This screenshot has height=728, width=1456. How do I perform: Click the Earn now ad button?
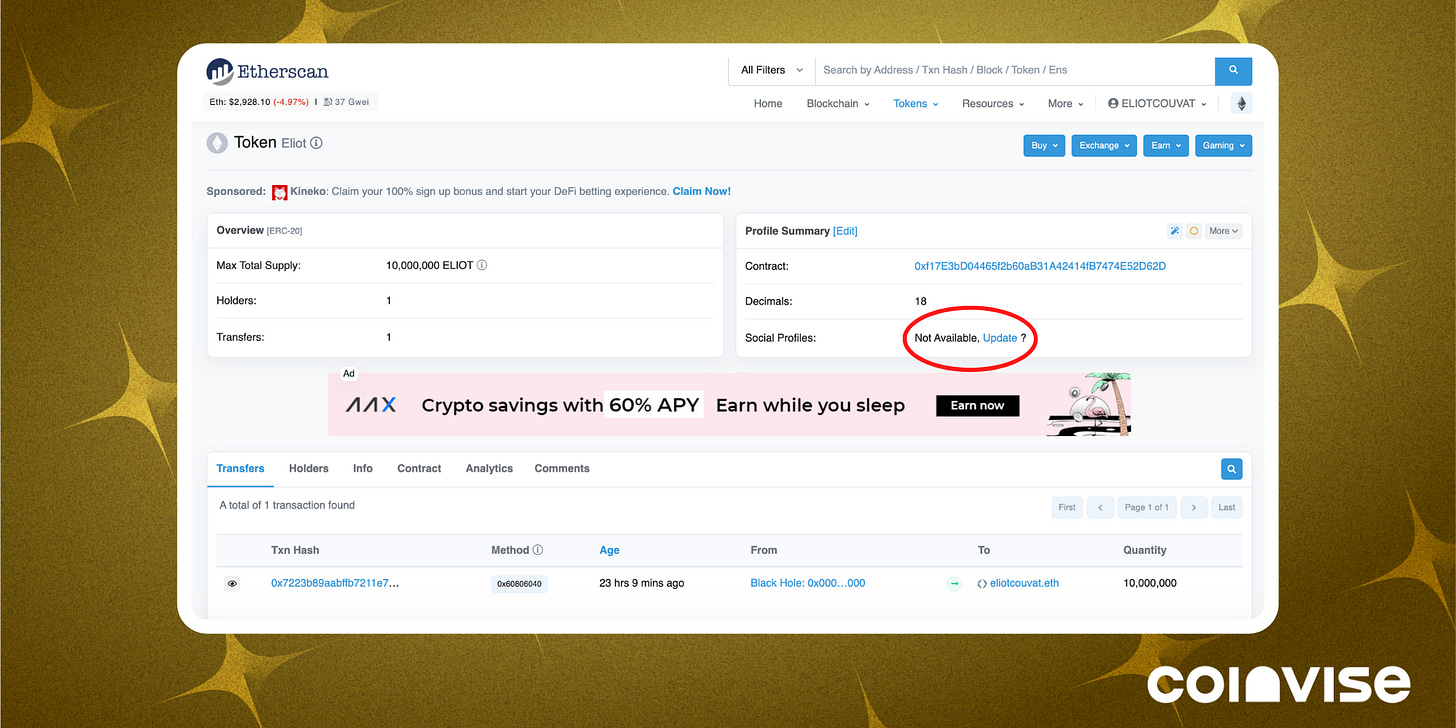click(x=978, y=405)
